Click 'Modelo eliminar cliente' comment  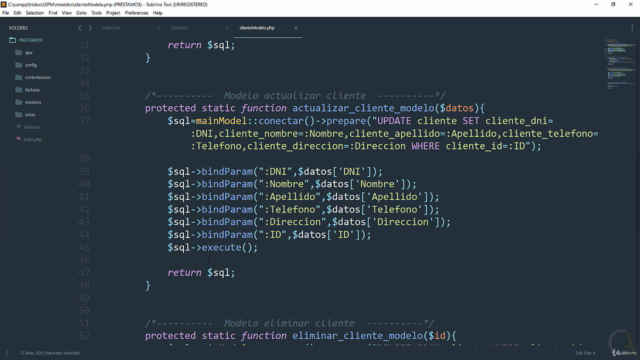289,323
